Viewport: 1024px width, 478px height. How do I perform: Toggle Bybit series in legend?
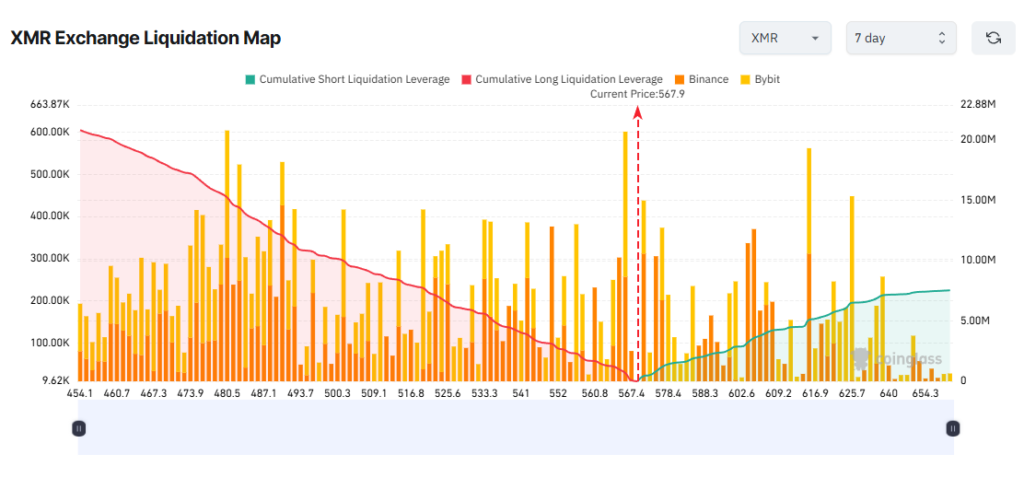click(760, 80)
